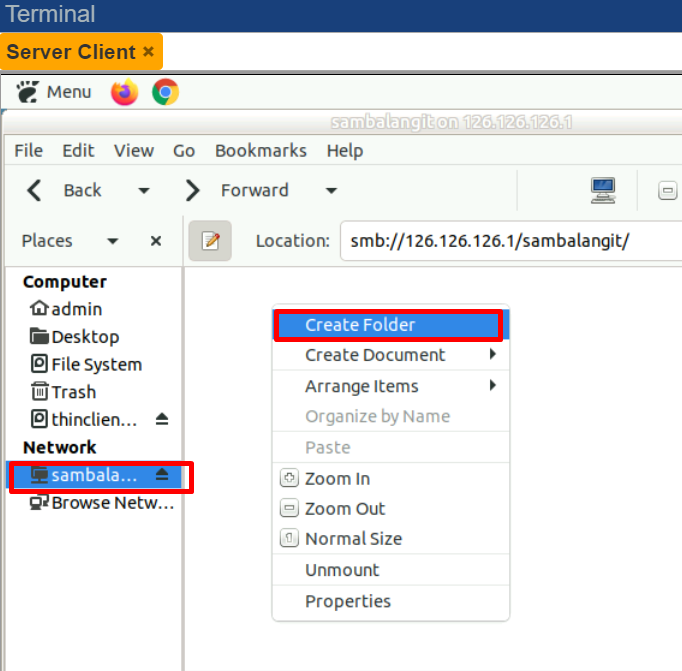Open File System in the sidebar
The height and width of the screenshot is (671, 682).
(x=86, y=364)
